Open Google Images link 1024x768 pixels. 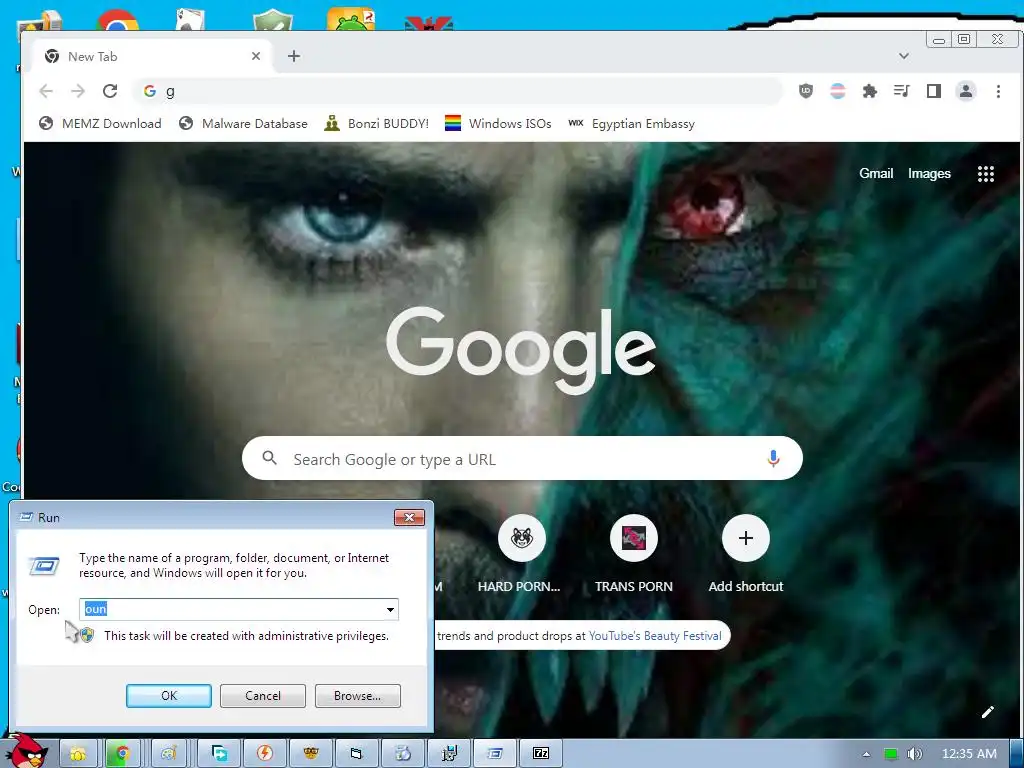pos(929,173)
